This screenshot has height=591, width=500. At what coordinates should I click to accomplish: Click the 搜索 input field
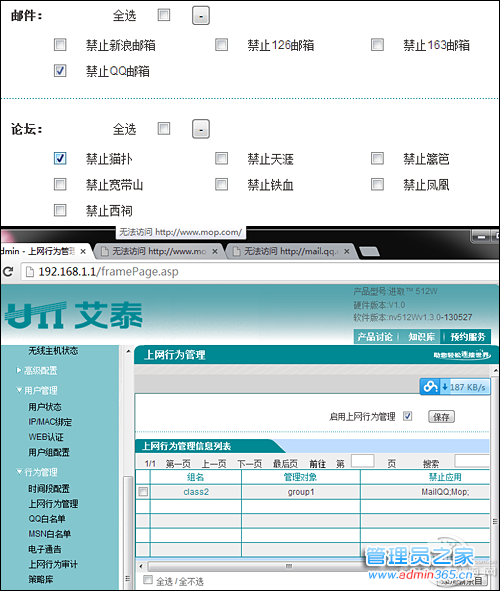click(x=472, y=461)
